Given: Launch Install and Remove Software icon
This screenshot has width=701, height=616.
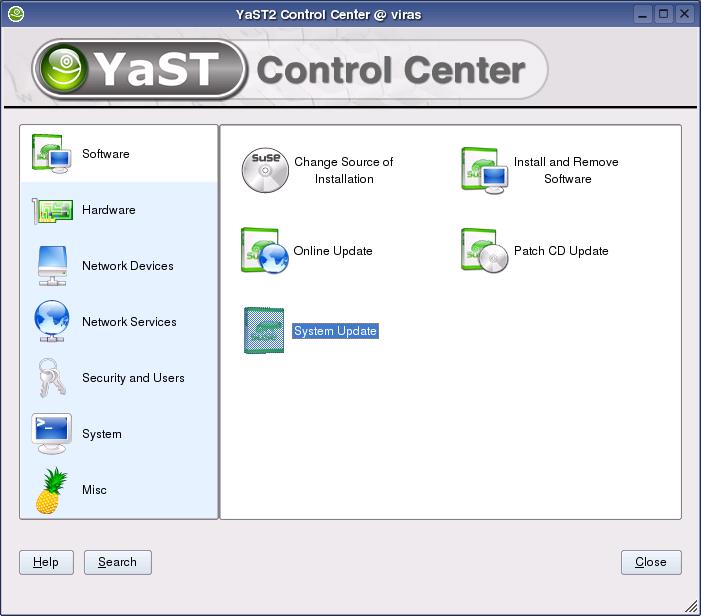Looking at the screenshot, I should point(485,170).
